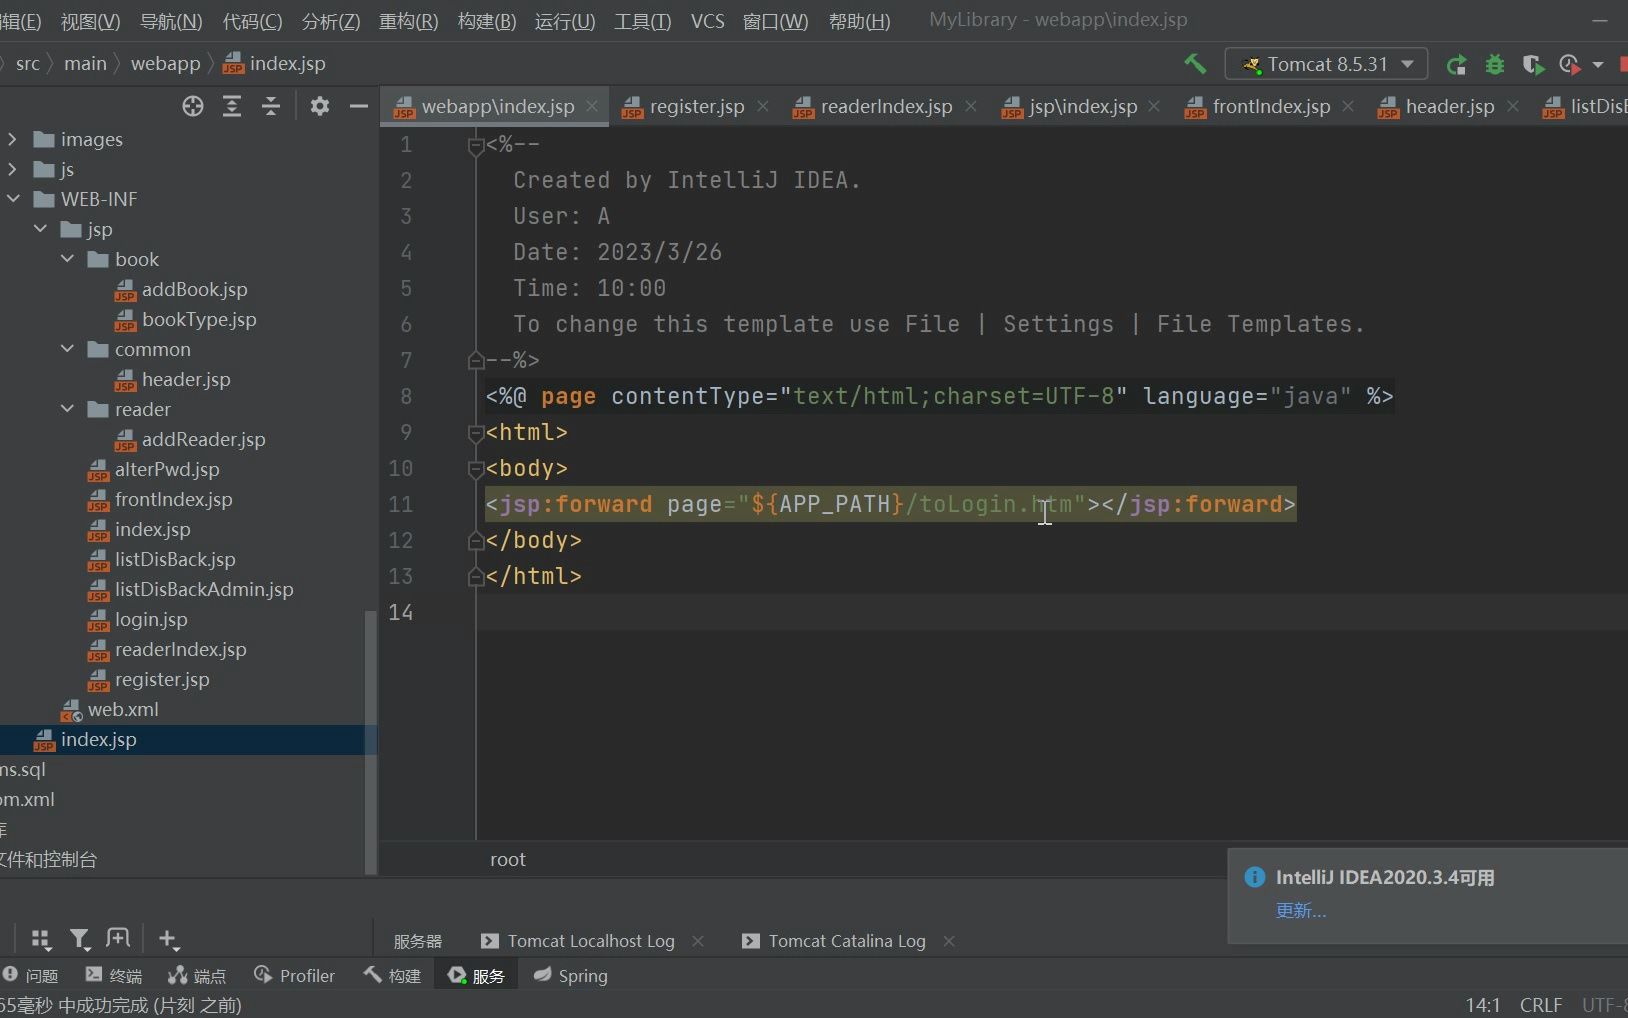
Task: Start debugging with the bug icon
Action: point(1495,65)
